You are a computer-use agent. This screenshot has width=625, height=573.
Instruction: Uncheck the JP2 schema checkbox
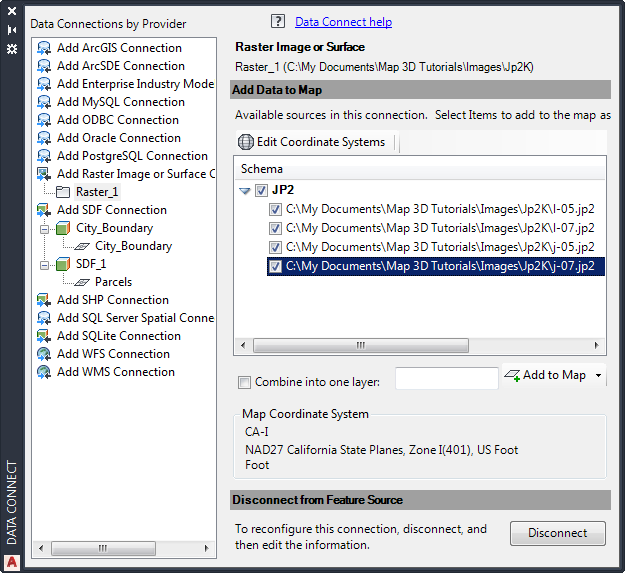[261, 190]
